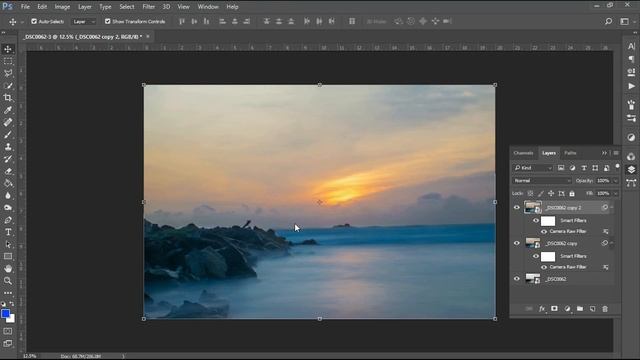Lock all with padlock icon
The width and height of the screenshot is (640, 360).
pyautogui.click(x=572, y=193)
